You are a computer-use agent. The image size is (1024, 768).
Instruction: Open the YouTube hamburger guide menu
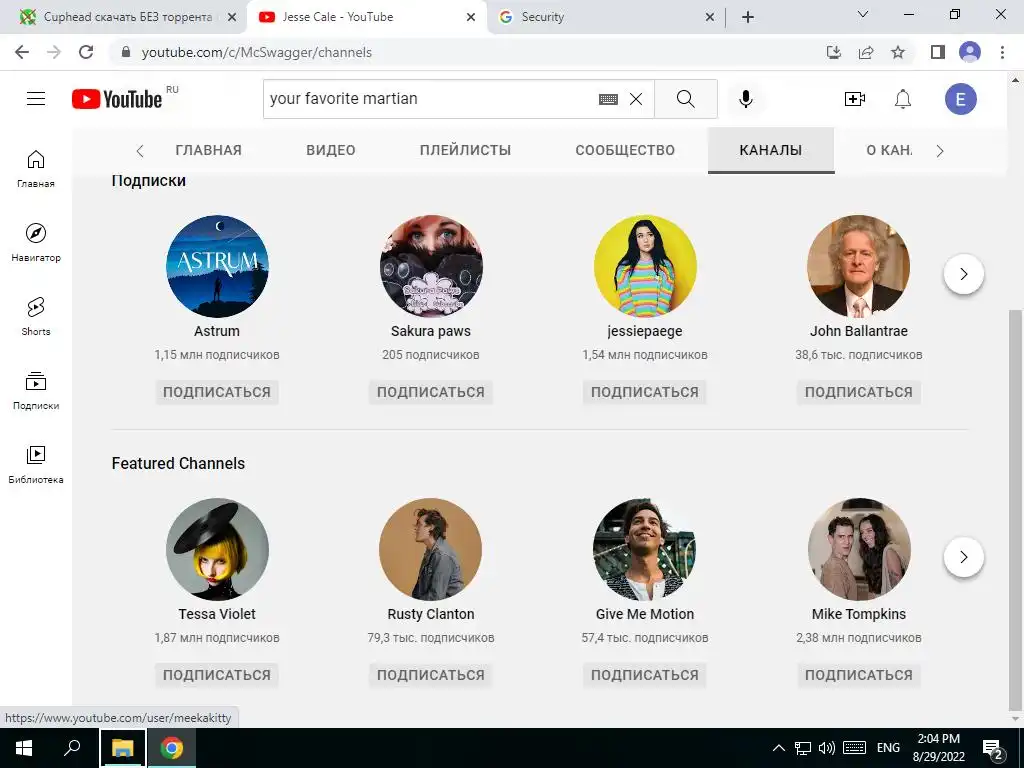(x=36, y=99)
